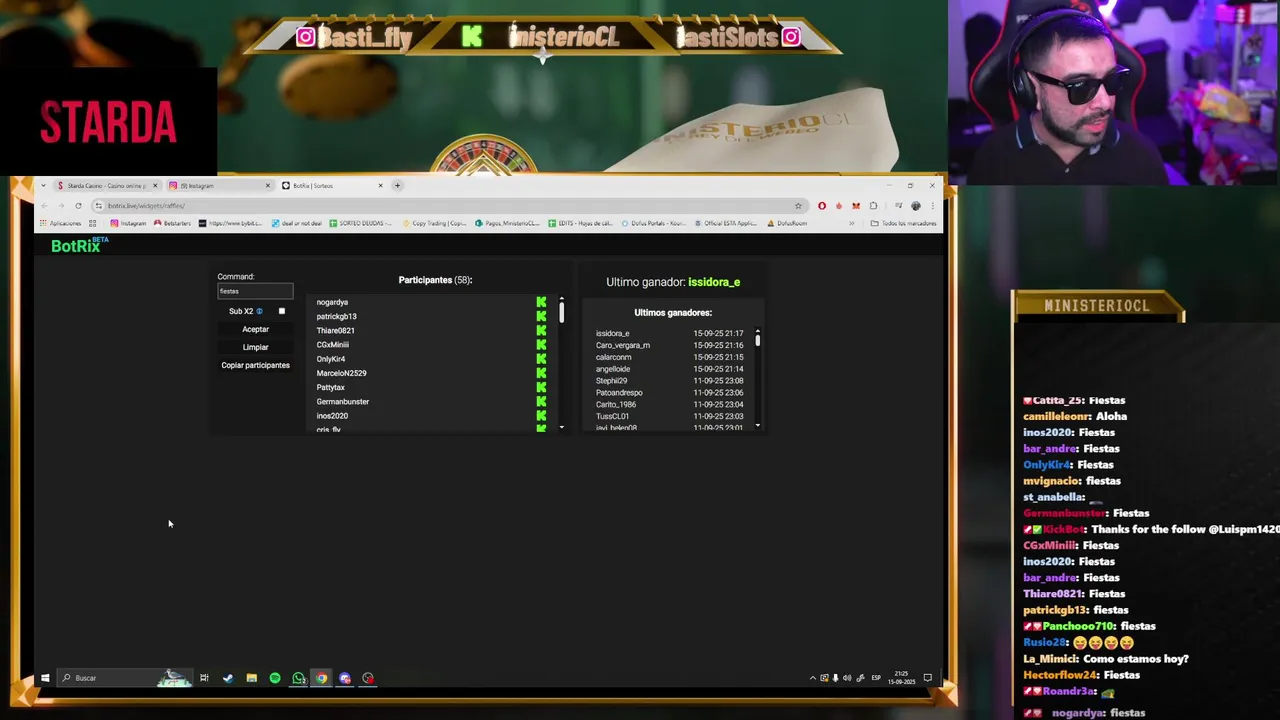This screenshot has width=1280, height=720.
Task: Click the Kick icon beside nogardya
Action: pyautogui.click(x=541, y=302)
